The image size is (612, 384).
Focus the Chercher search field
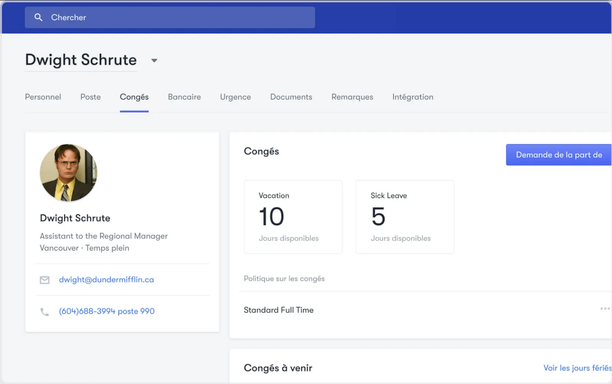coord(170,17)
